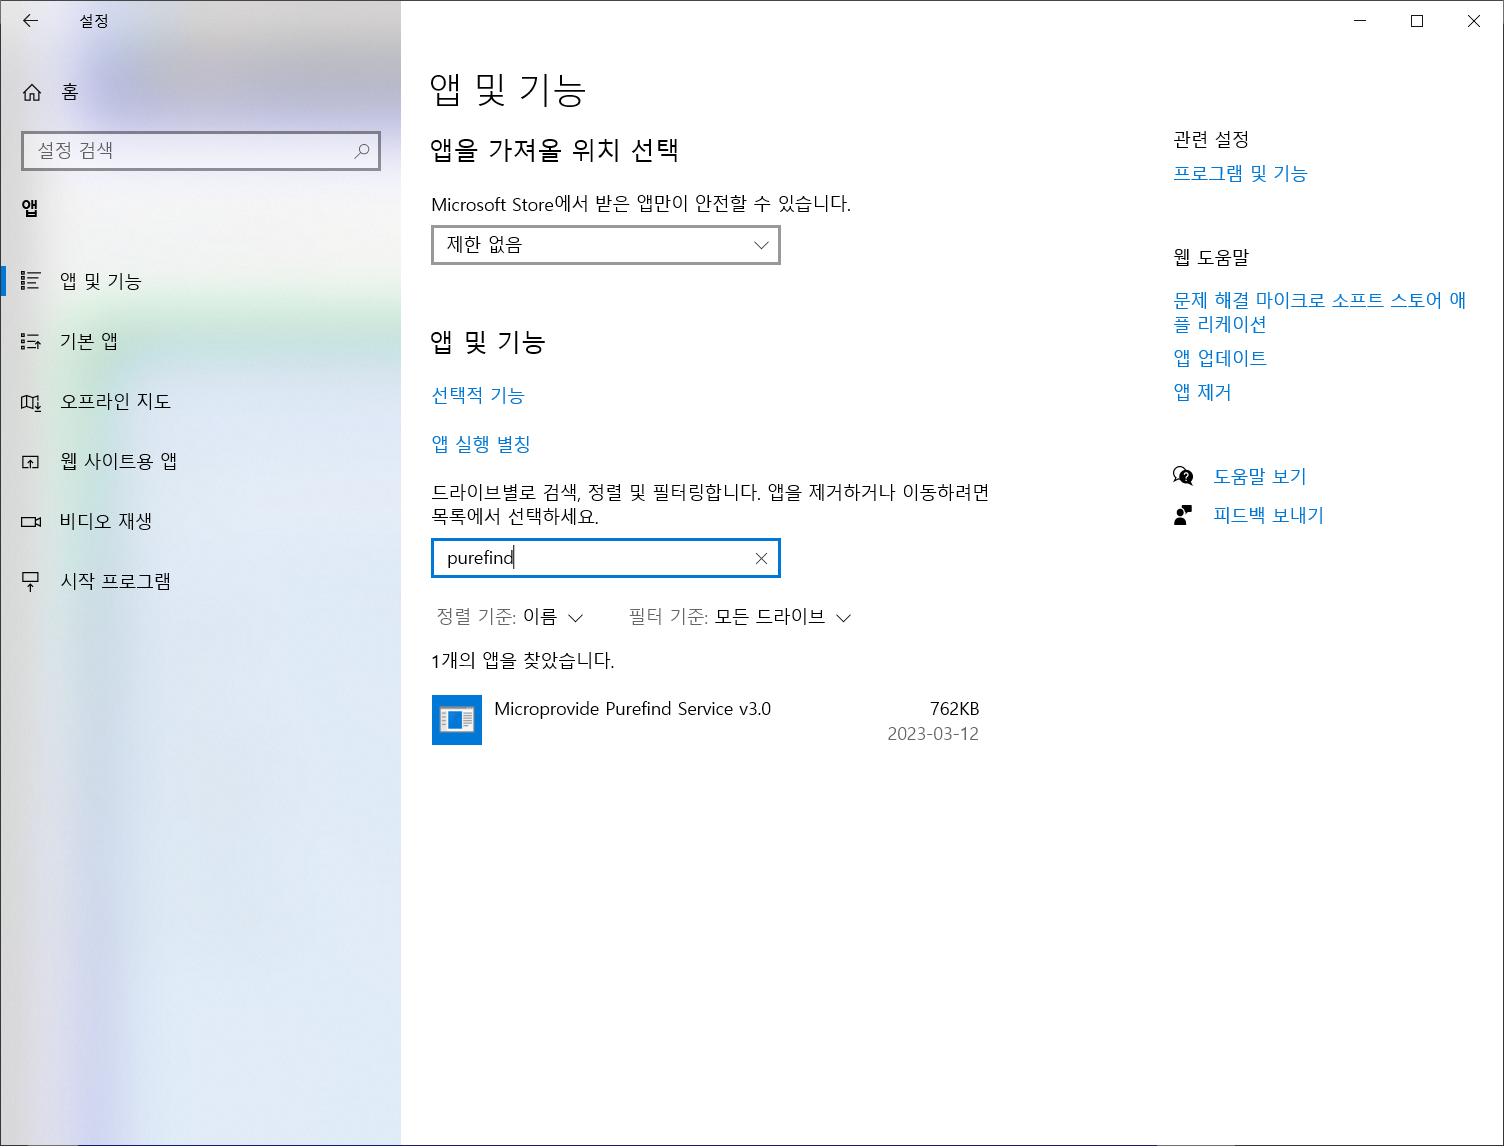Click the 도움말 보기 help icon
Viewport: 1504px width, 1146px height.
1184,476
